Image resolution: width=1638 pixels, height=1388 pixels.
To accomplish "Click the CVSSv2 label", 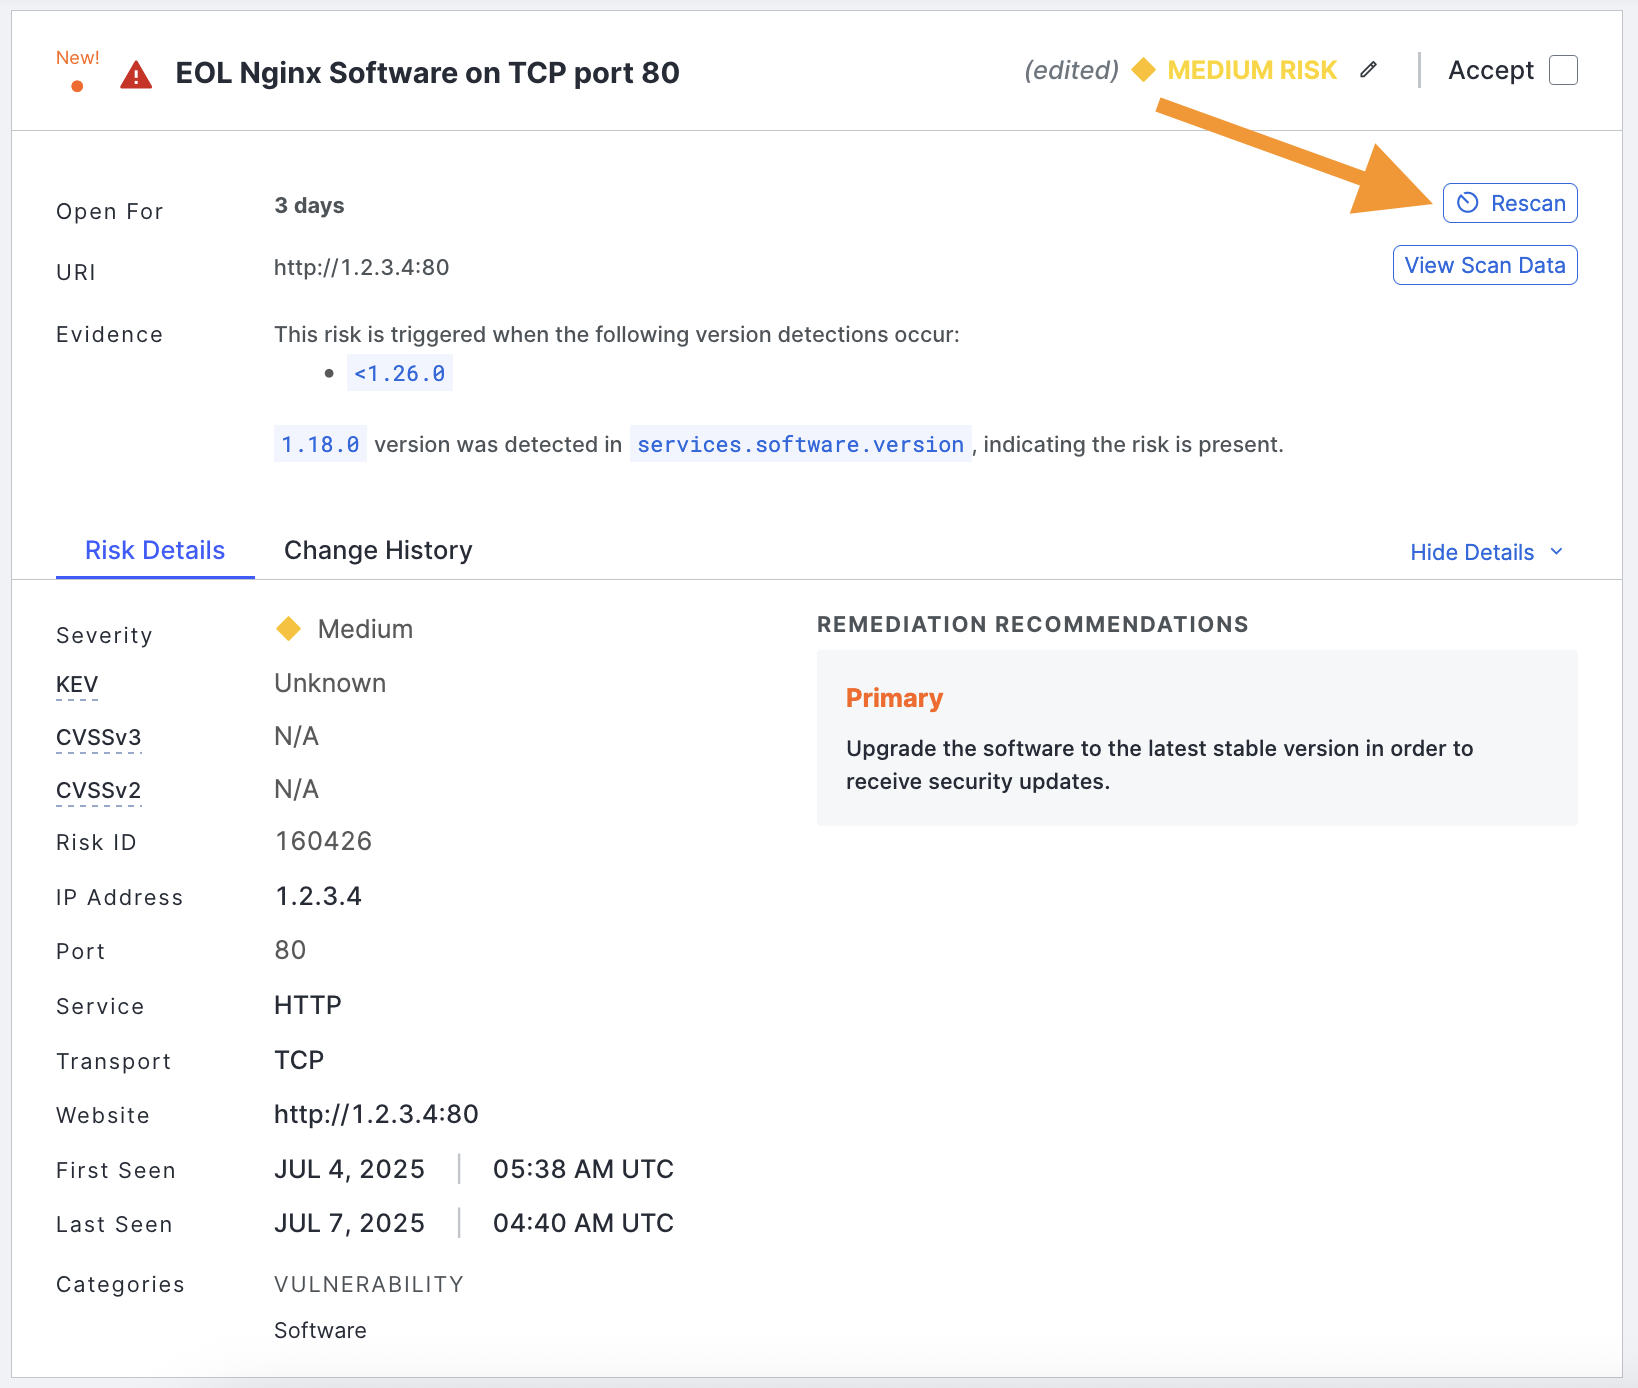I will coord(99,790).
